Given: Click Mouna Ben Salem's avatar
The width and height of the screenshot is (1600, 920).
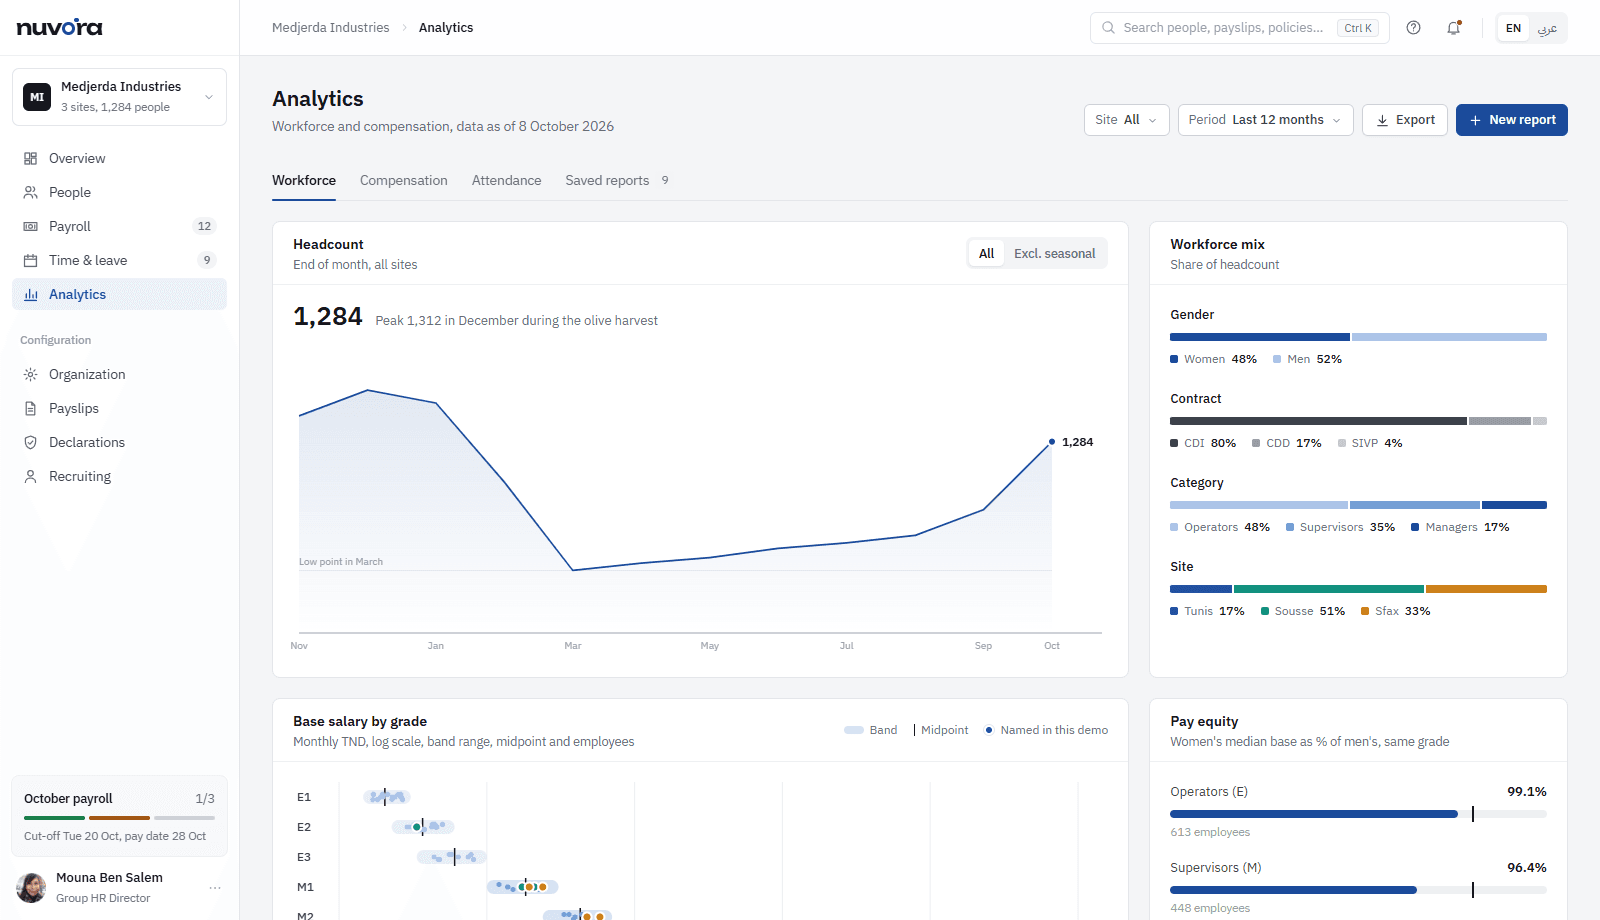Looking at the screenshot, I should tap(32, 887).
